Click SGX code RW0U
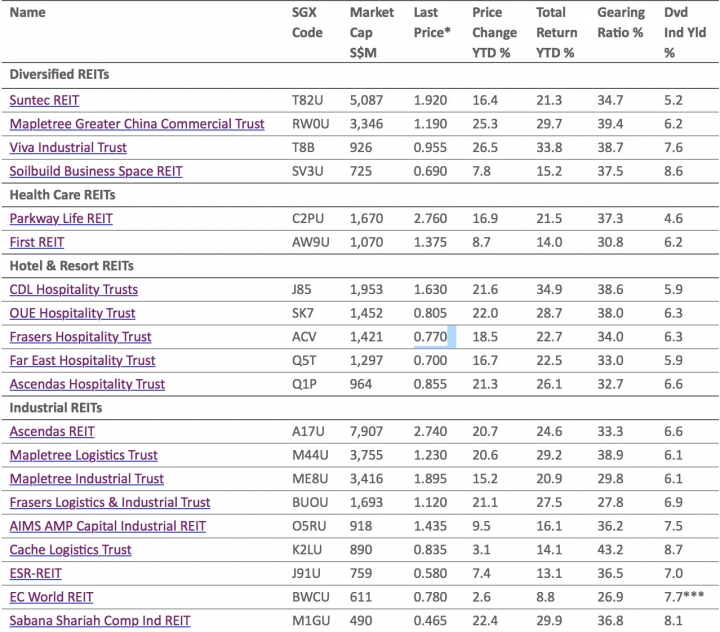Image resolution: width=720 pixels, height=632 pixels. coord(310,124)
